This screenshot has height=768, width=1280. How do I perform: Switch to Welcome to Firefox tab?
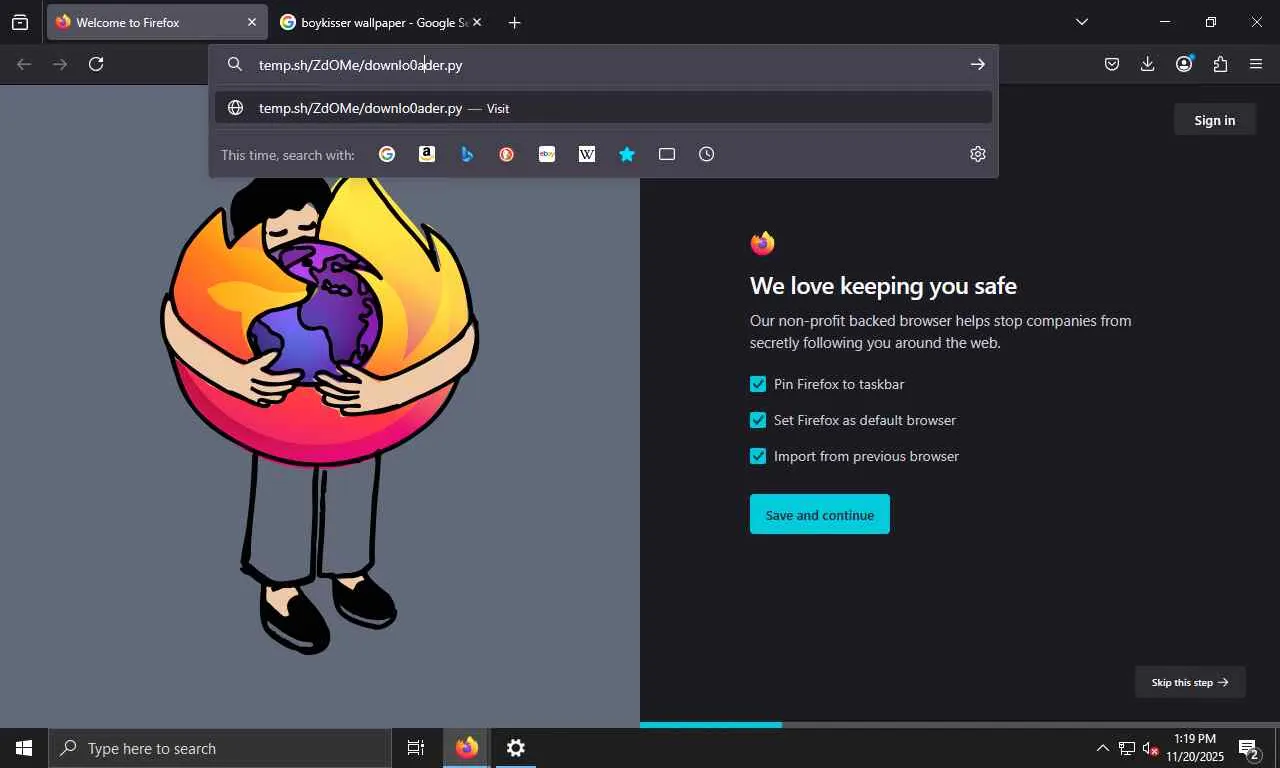[x=157, y=22]
